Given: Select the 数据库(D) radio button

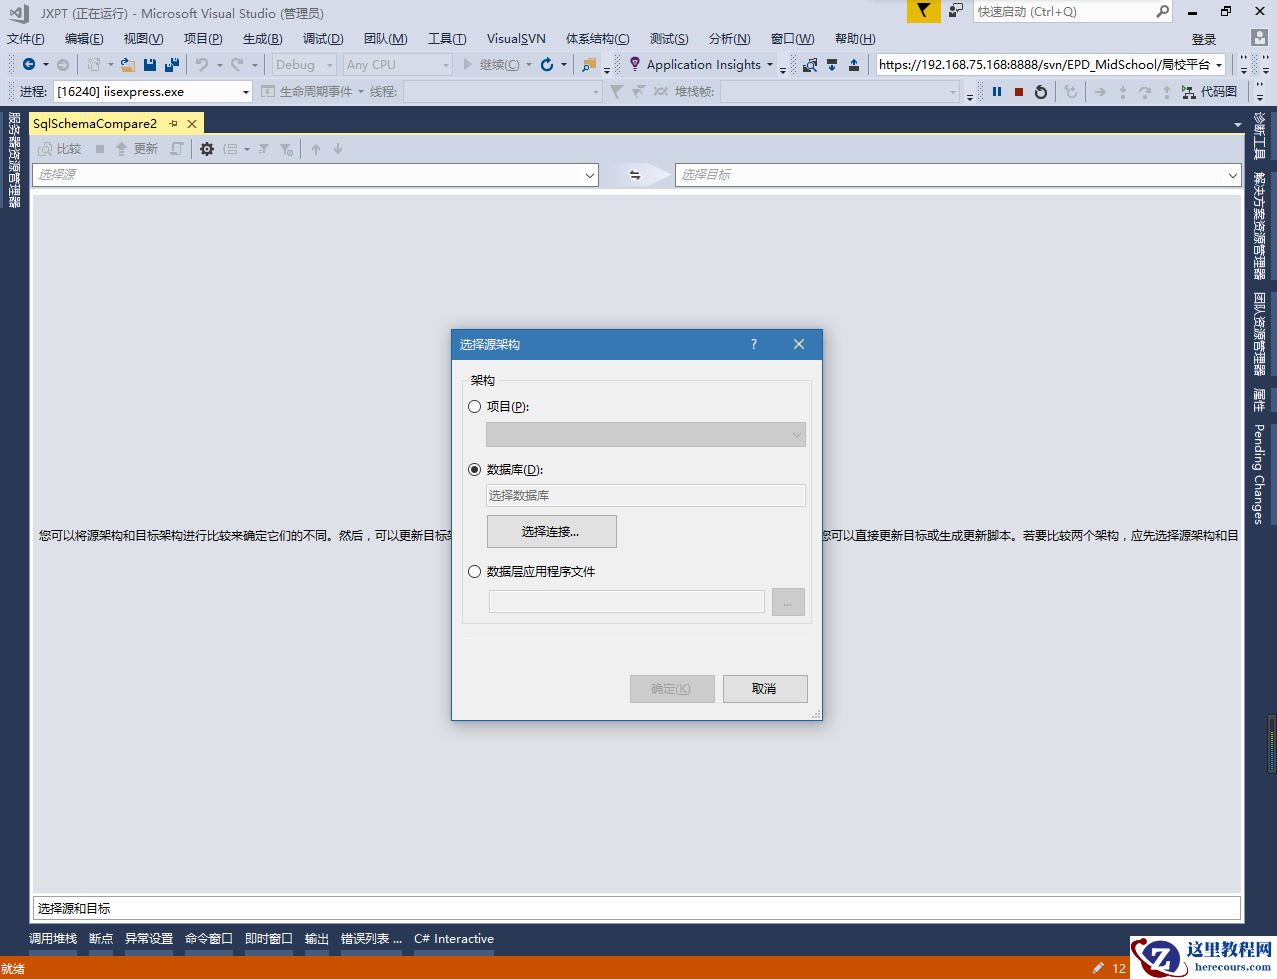Looking at the screenshot, I should (475, 470).
